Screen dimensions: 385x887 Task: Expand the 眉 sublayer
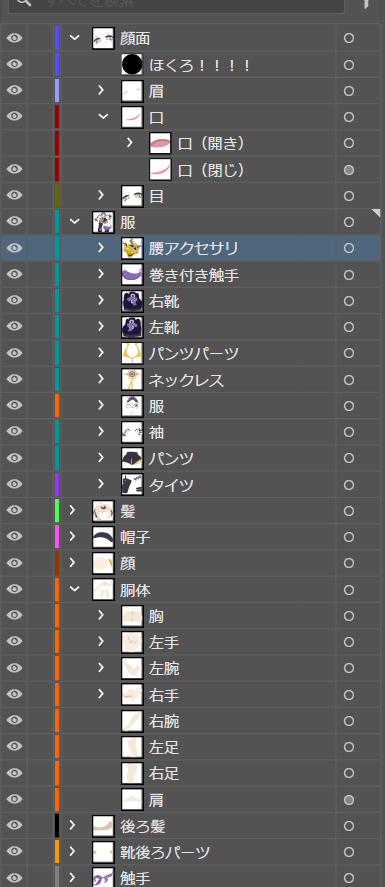tap(101, 91)
